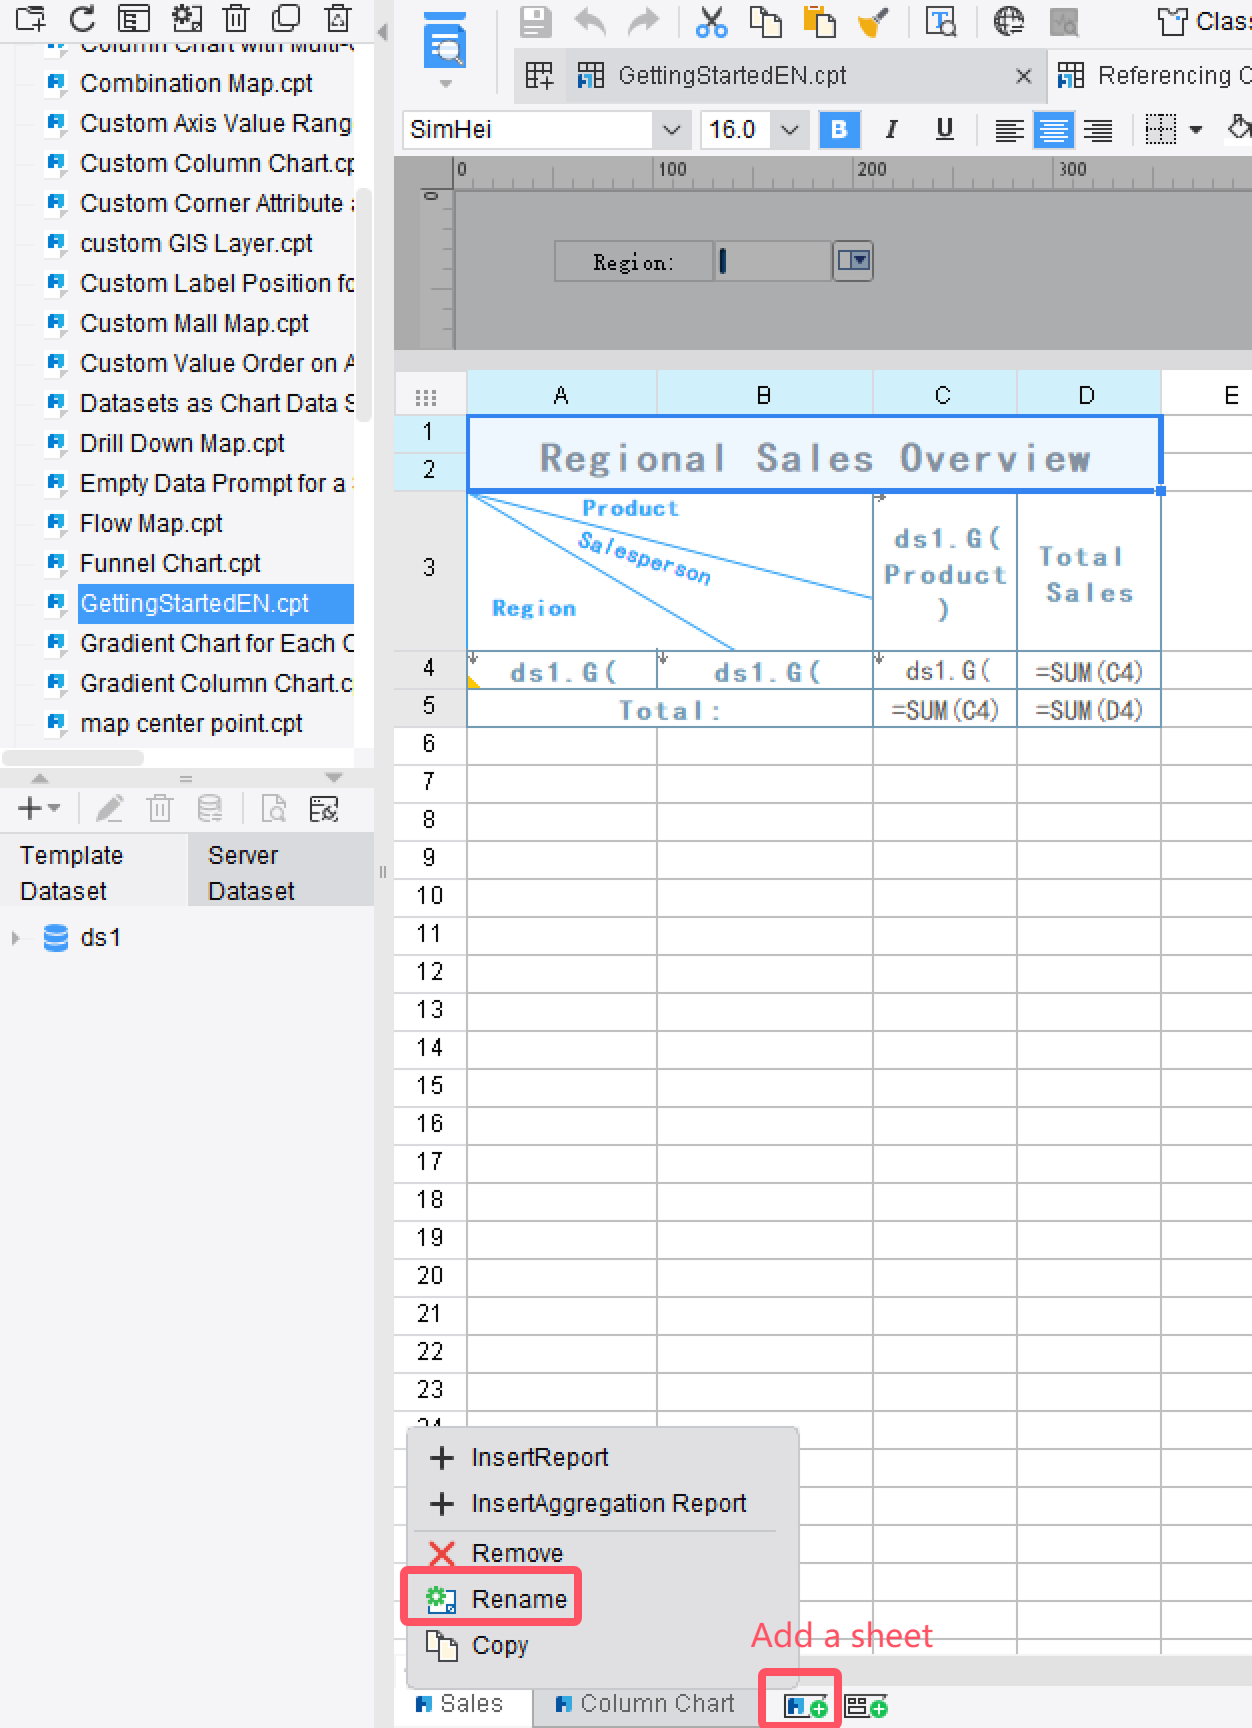Open the recycle bin icon above file list
Image resolution: width=1252 pixels, height=1728 pixels.
point(338,18)
